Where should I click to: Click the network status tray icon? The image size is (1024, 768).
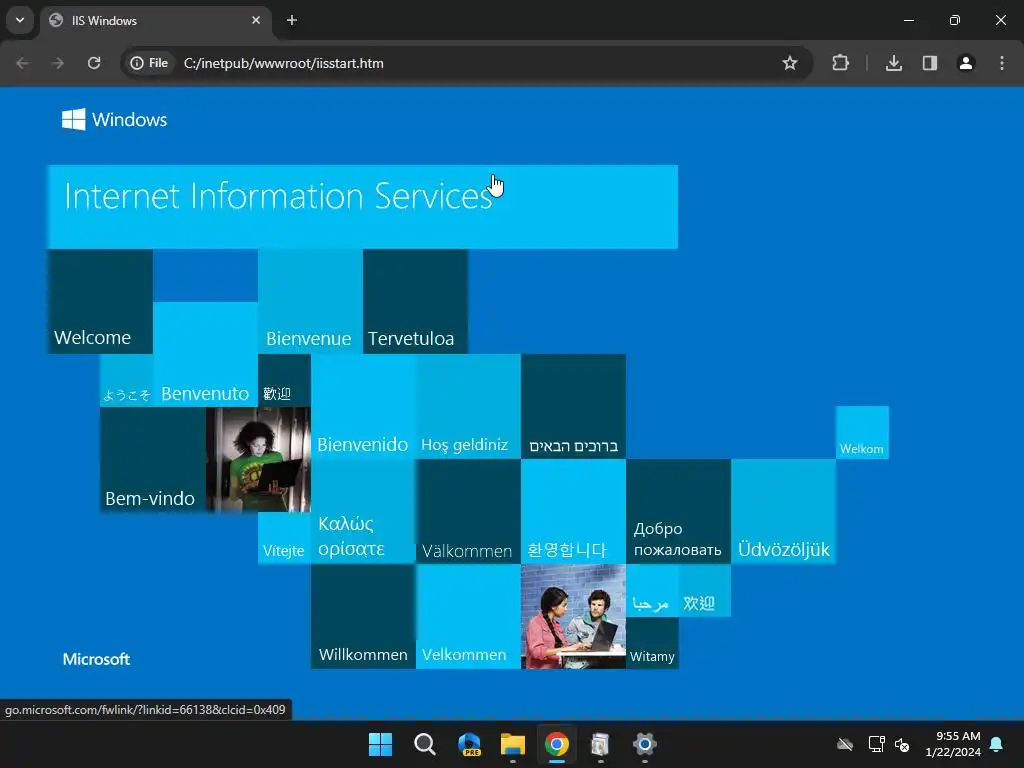876,744
